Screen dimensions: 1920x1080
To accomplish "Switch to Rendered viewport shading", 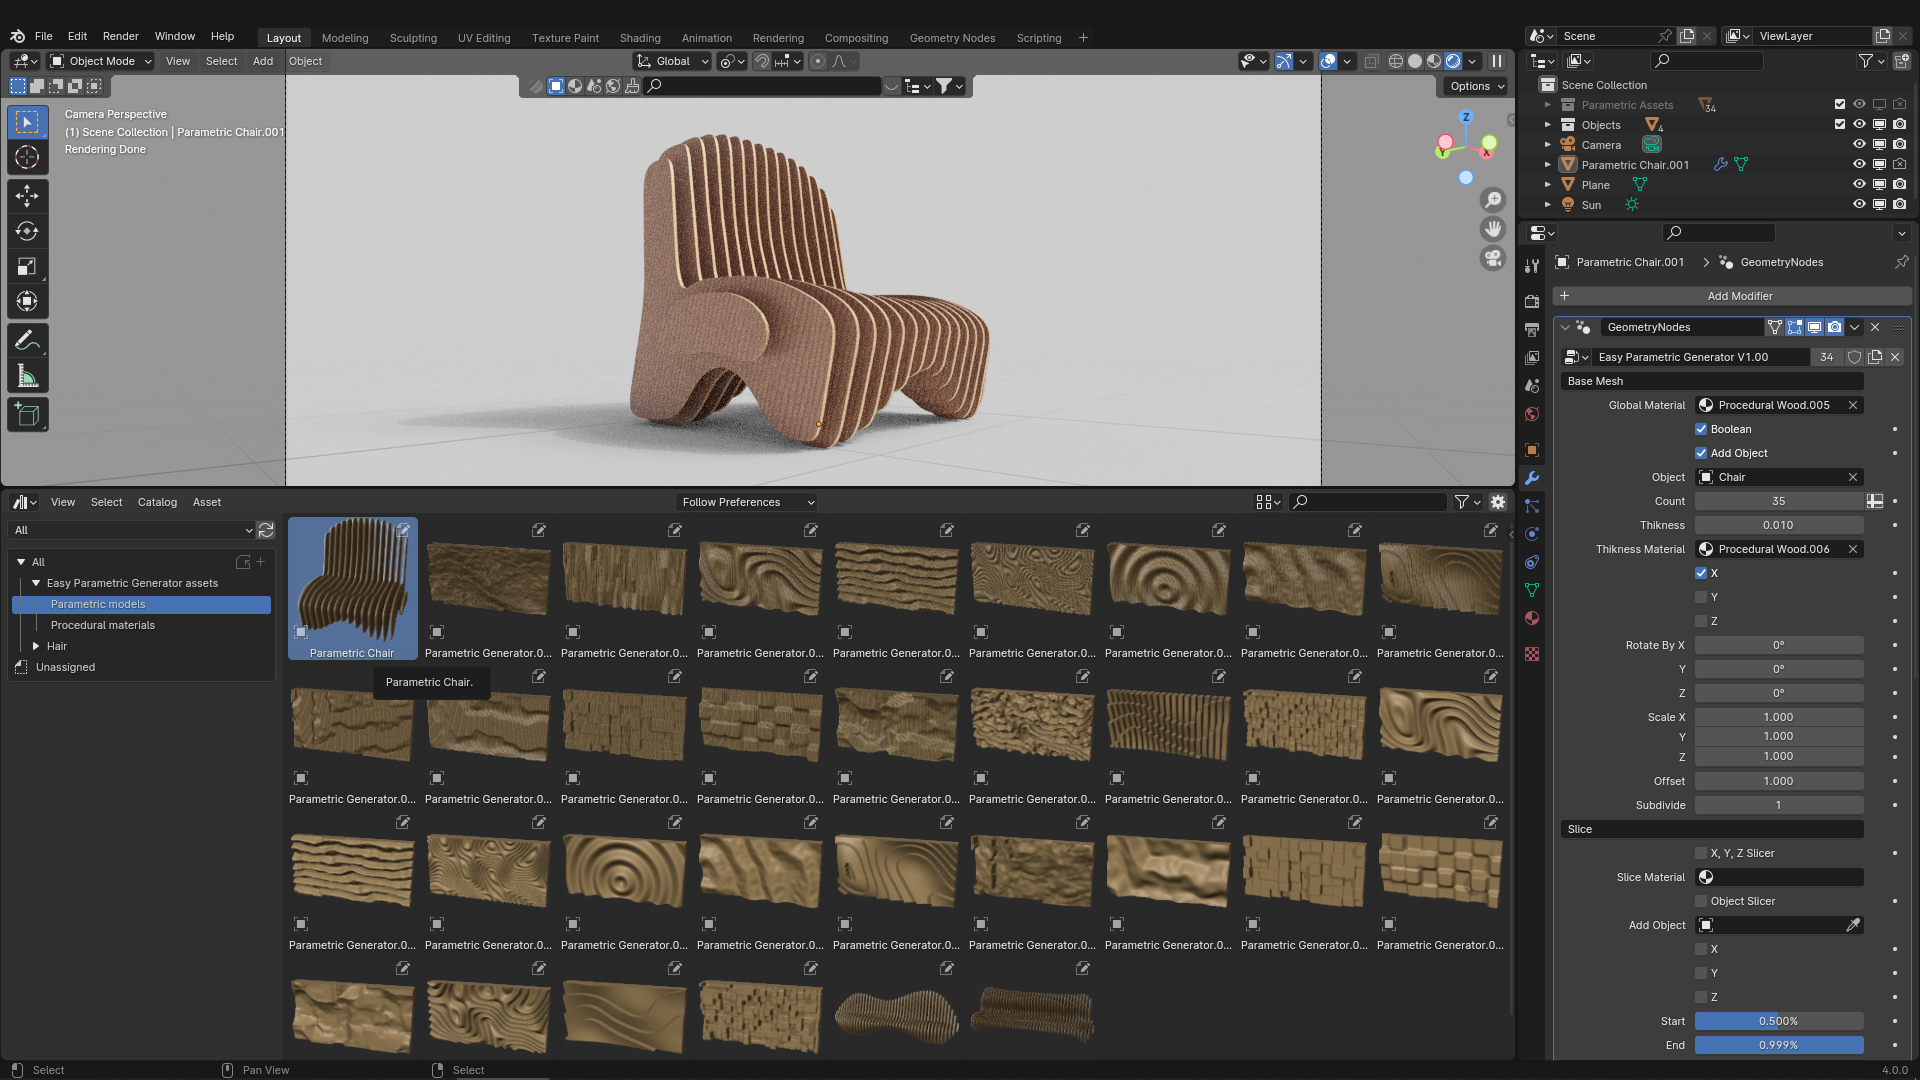I will tap(1453, 61).
